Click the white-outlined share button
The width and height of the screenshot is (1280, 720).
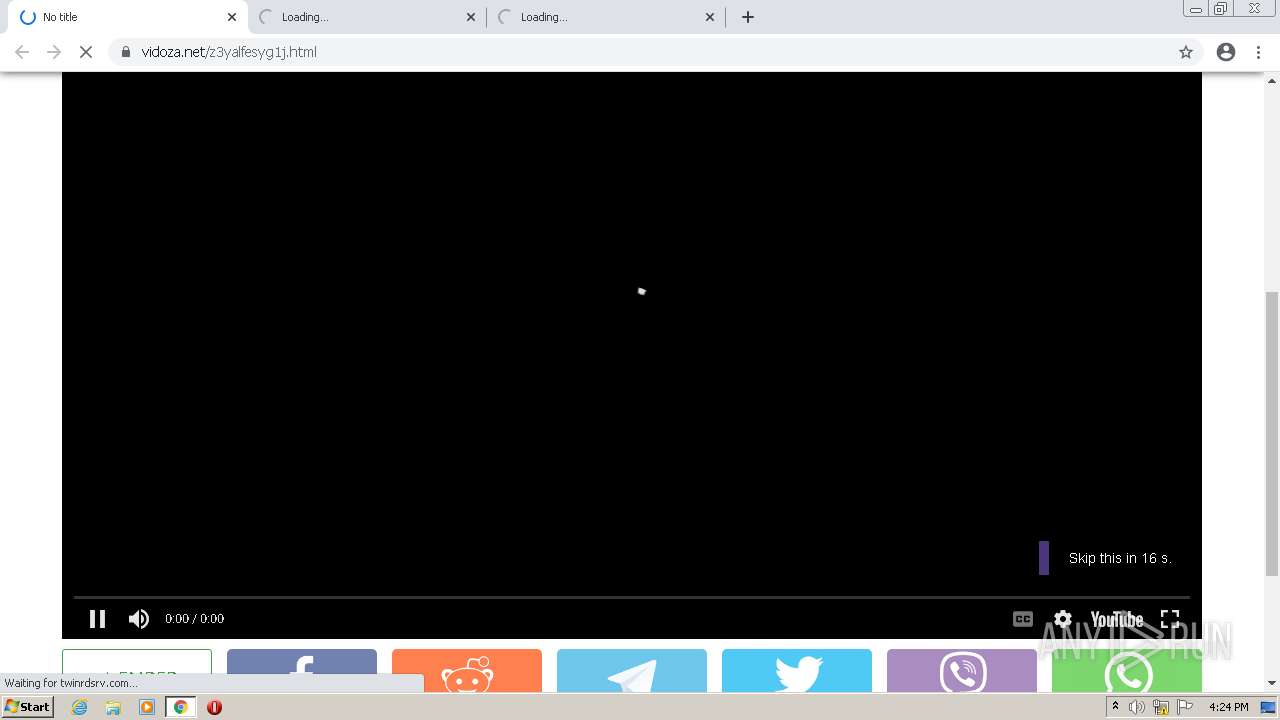tap(137, 671)
